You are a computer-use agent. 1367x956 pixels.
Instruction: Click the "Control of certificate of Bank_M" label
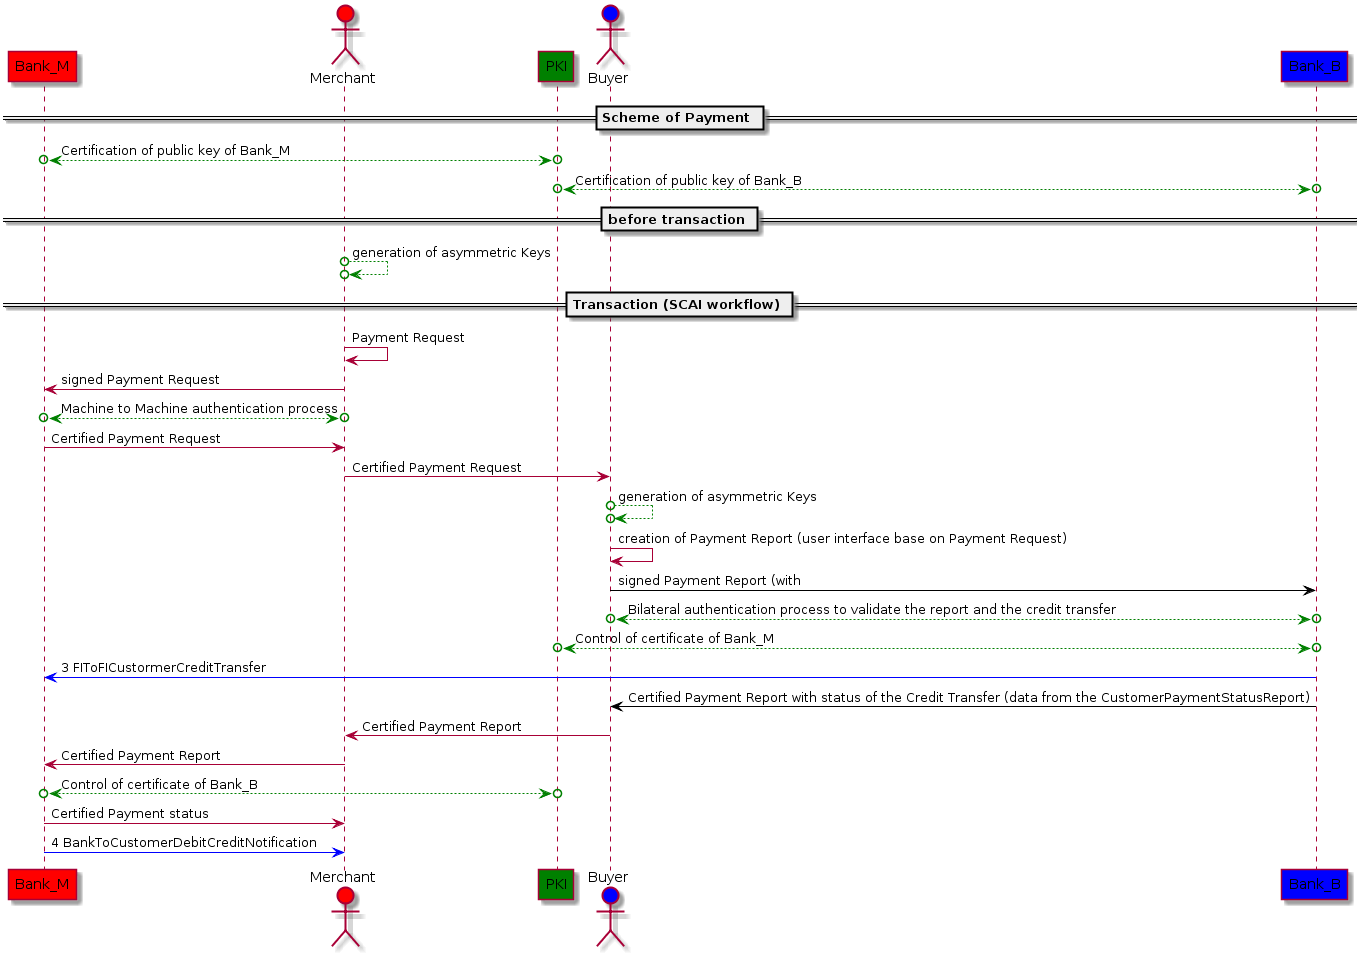pos(674,639)
